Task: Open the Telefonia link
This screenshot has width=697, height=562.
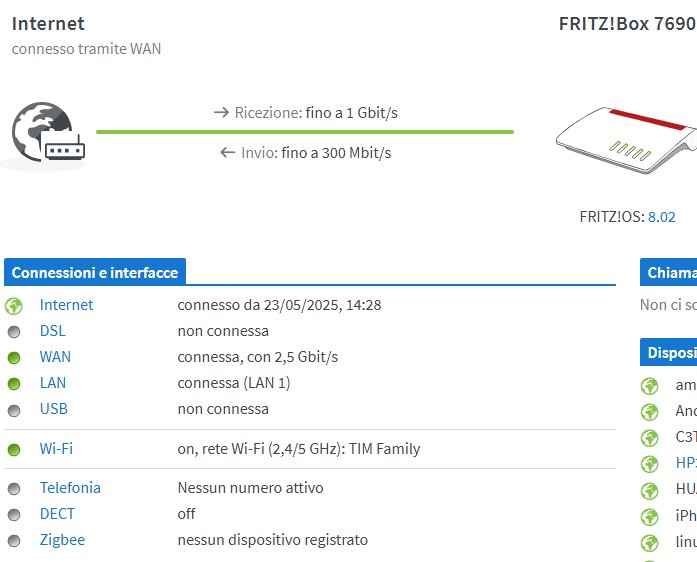Action: click(x=70, y=488)
